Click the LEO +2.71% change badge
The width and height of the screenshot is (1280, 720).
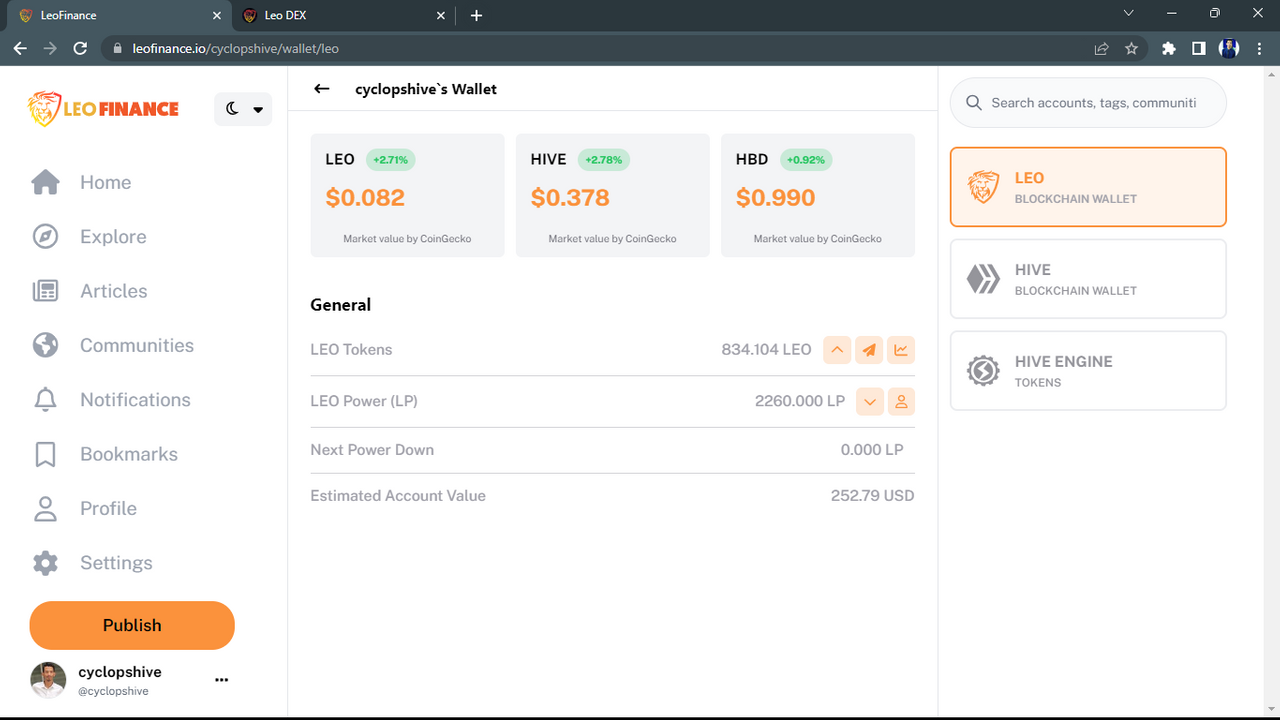click(391, 160)
